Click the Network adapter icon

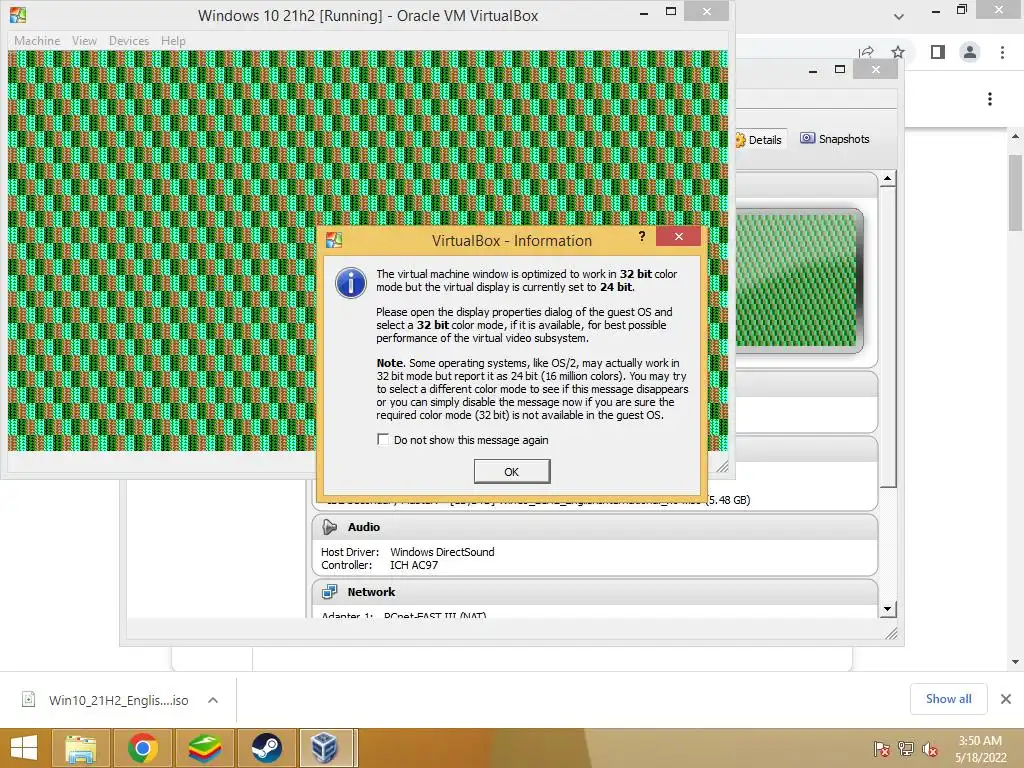point(329,592)
